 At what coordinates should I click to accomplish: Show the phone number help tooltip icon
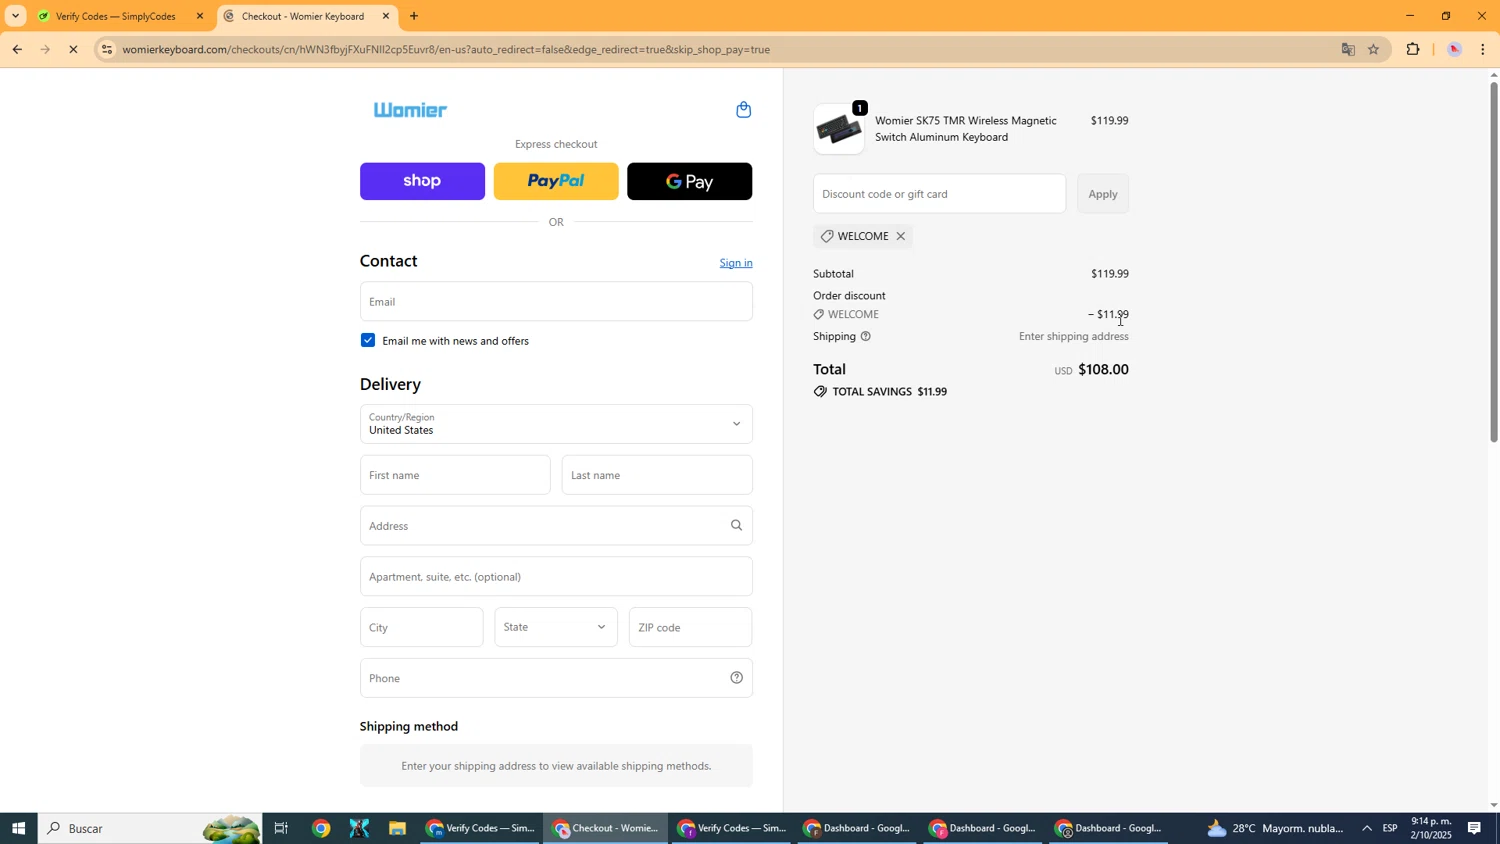pyautogui.click(x=737, y=678)
